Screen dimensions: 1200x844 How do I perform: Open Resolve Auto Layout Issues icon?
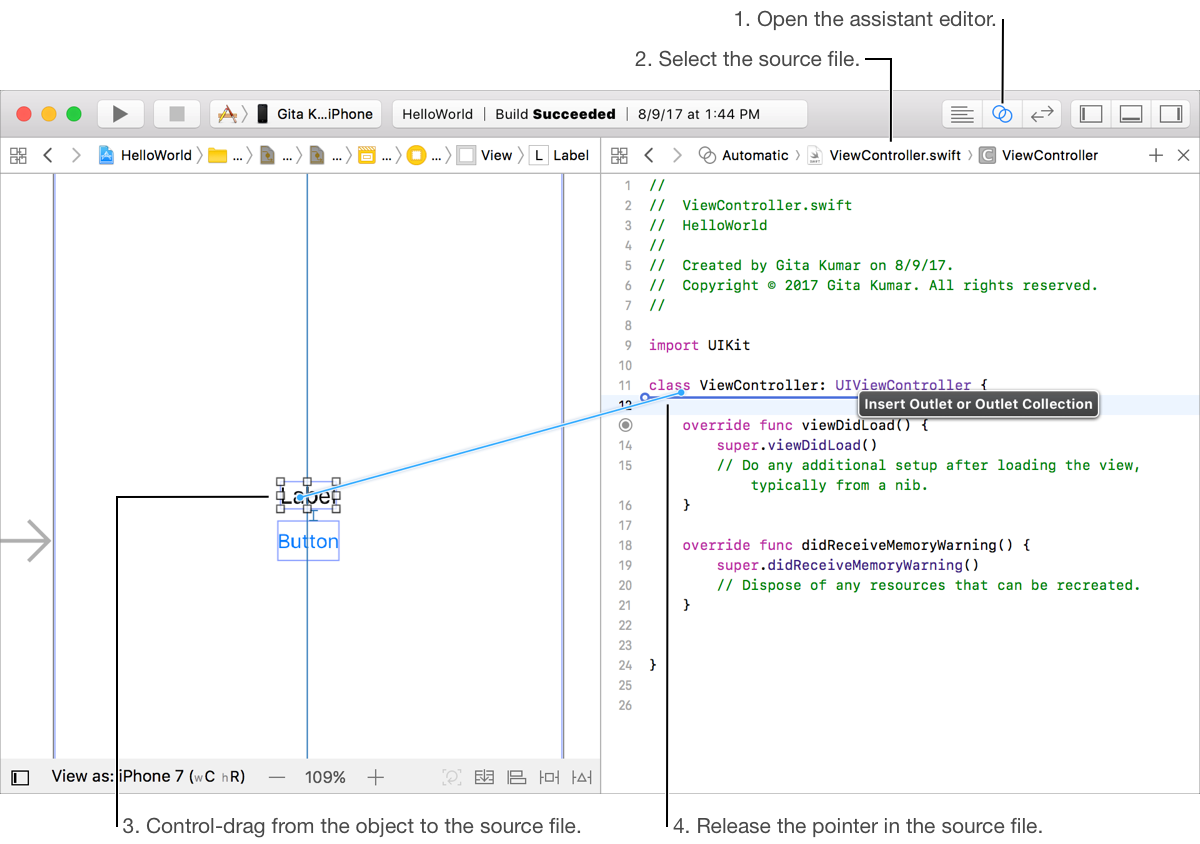(x=582, y=777)
